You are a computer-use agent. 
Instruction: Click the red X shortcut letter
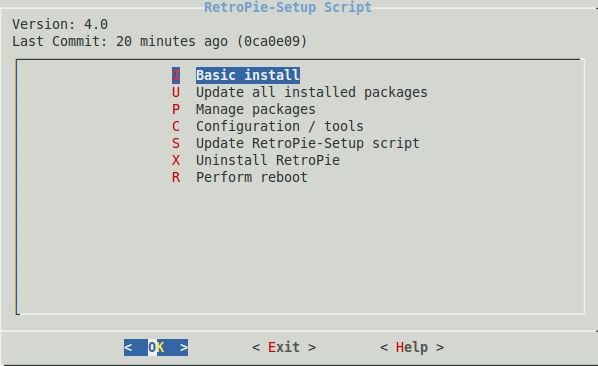click(x=176, y=160)
